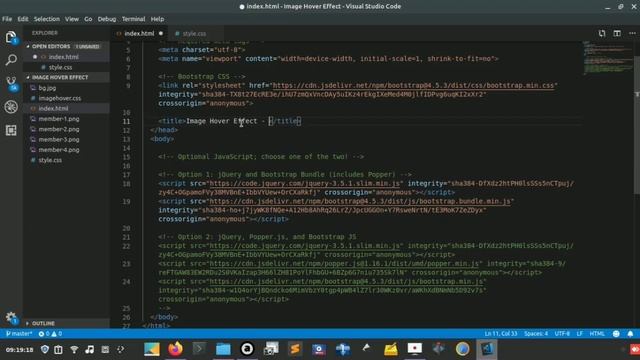Click the master git branch indicator
Image resolution: width=640 pixels, height=360 pixels.
[x=18, y=334]
